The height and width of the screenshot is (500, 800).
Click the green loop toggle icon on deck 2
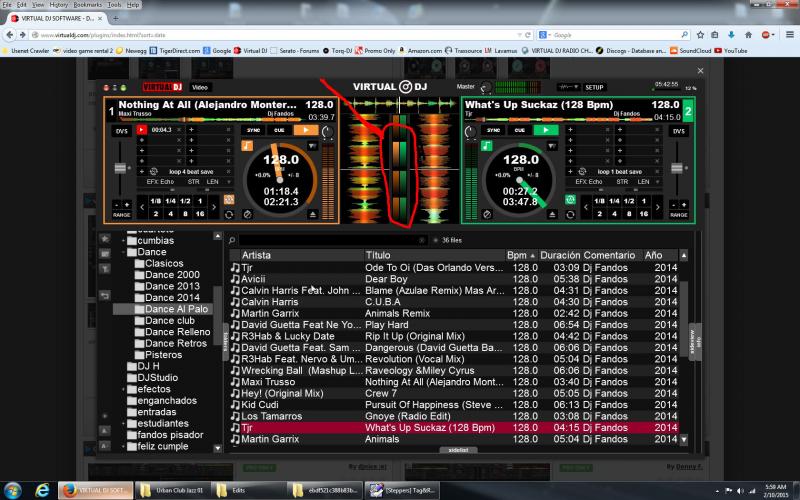click(x=570, y=199)
